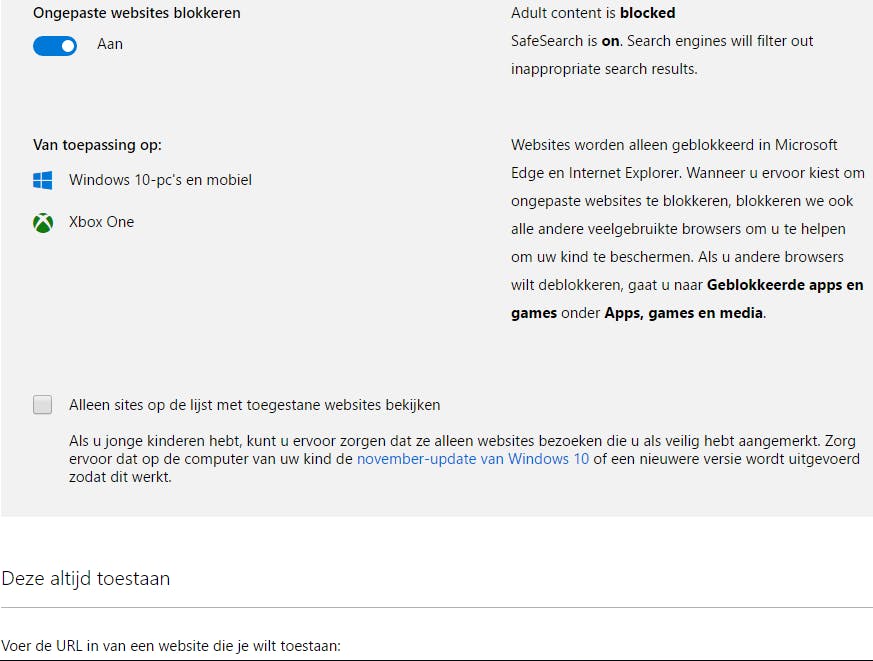873x661 pixels.
Task: Click the Windows logo icon
Action: (42, 180)
